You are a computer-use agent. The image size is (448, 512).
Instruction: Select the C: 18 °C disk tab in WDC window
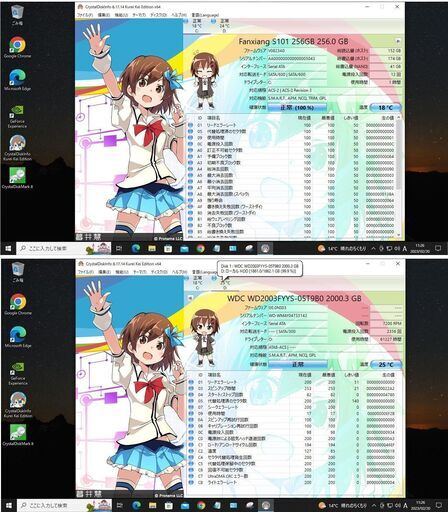click(197, 283)
